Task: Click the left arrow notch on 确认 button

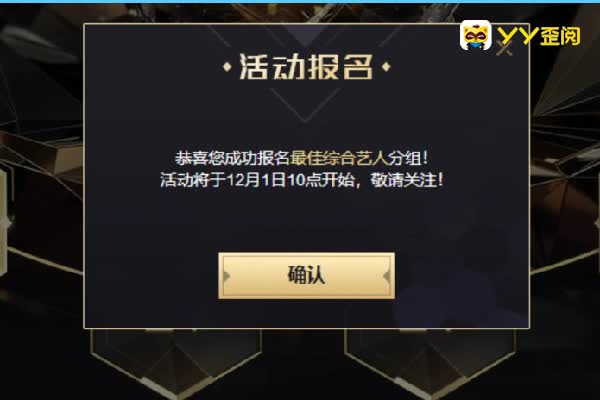Action: pos(226,276)
